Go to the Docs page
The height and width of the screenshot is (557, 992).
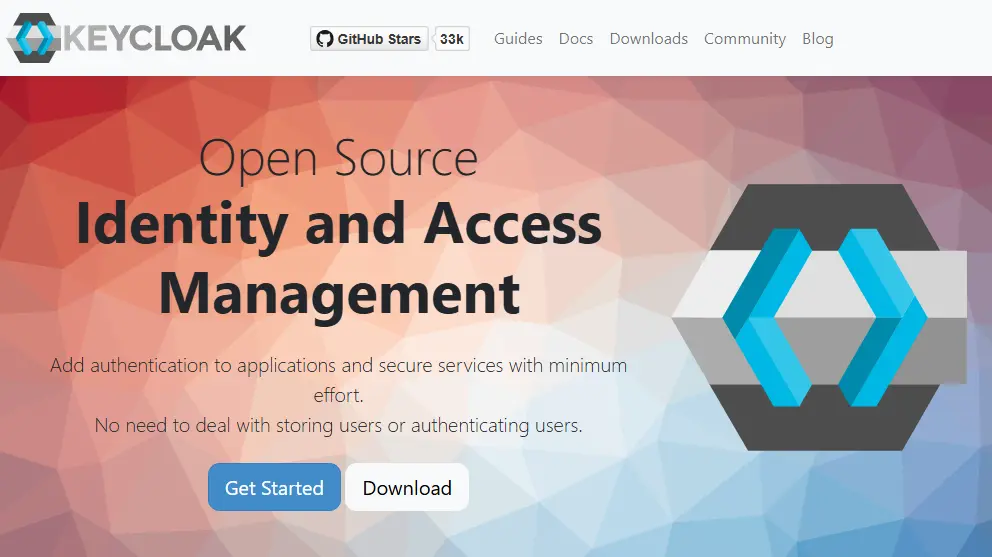[576, 39]
